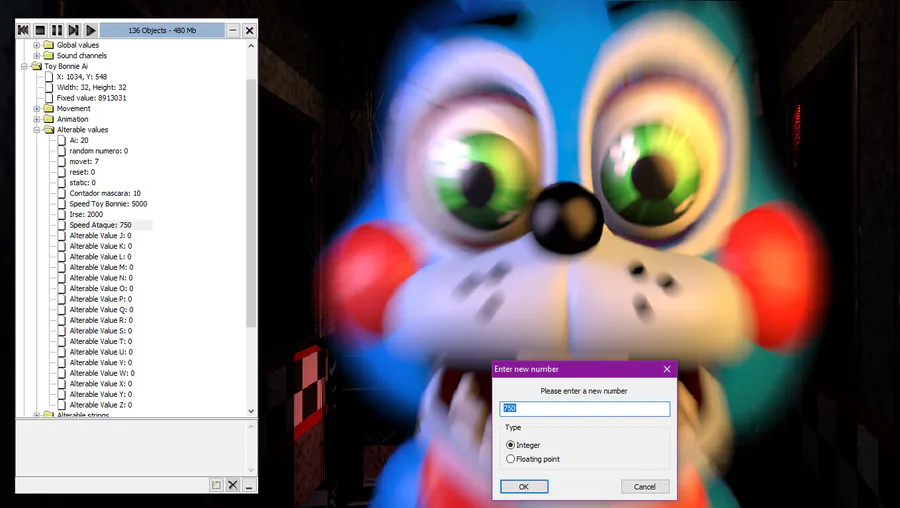Select the random numero: 0 value
Viewport: 900px width, 508px height.
click(99, 151)
